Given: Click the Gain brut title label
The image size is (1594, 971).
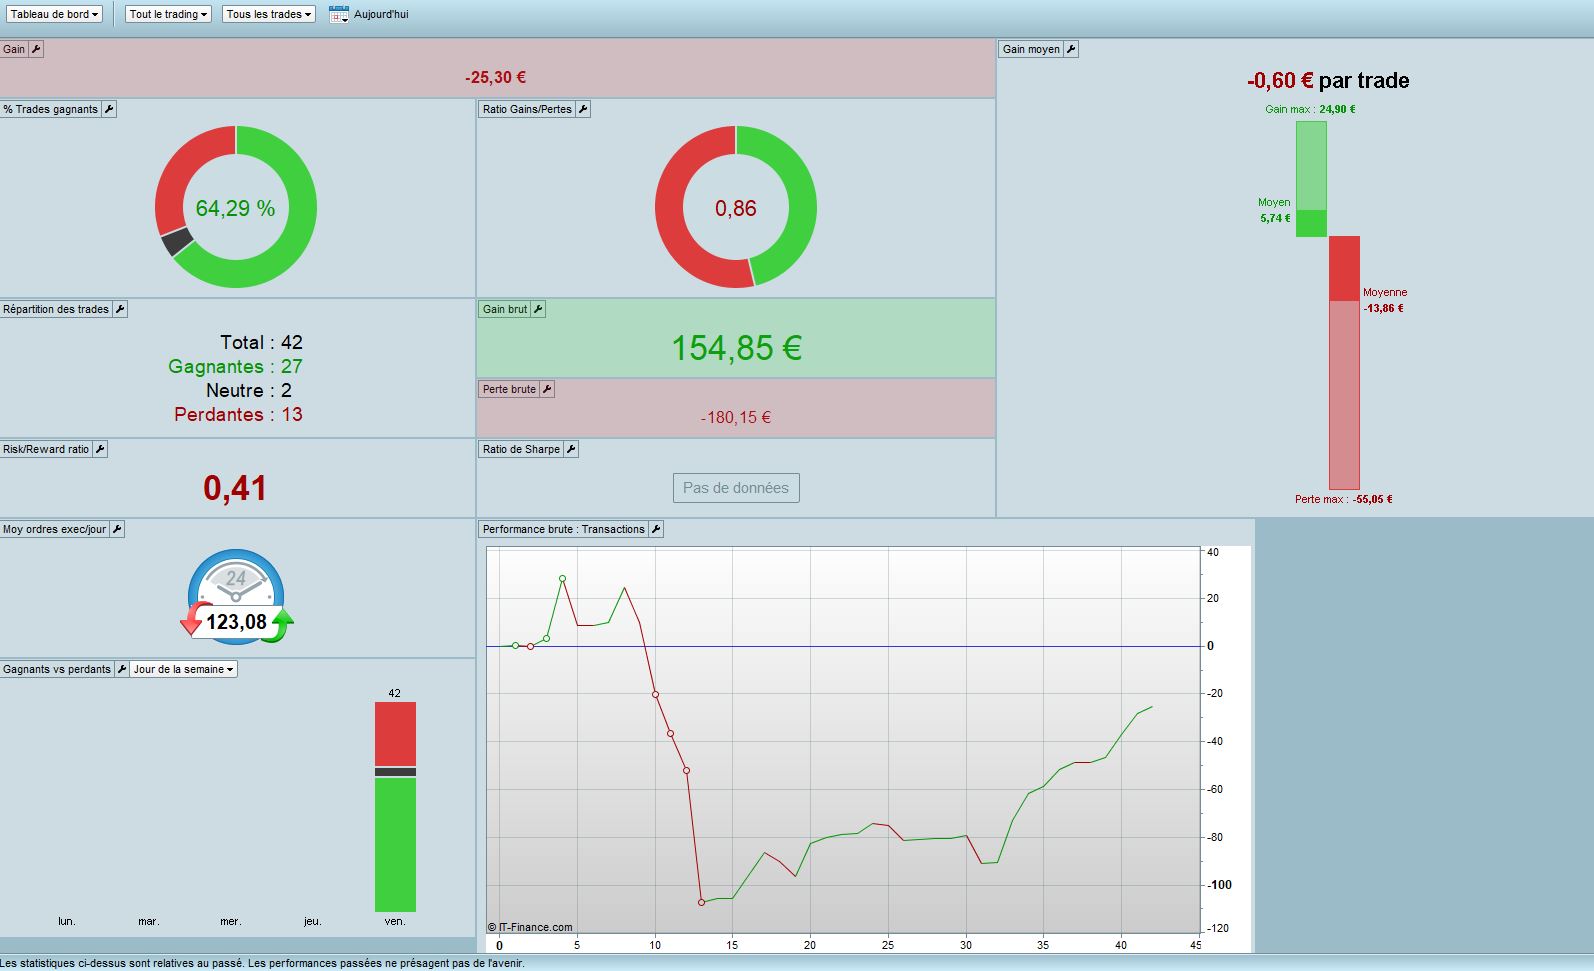Looking at the screenshot, I should (x=505, y=309).
